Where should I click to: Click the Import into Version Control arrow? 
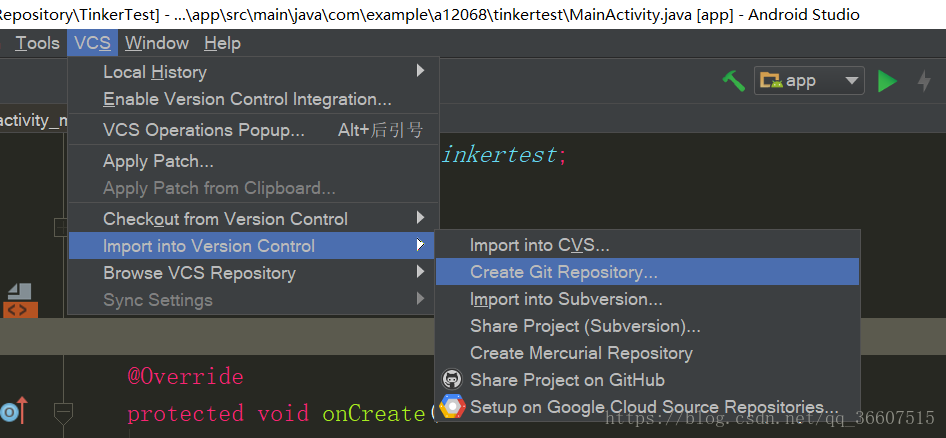[421, 245]
